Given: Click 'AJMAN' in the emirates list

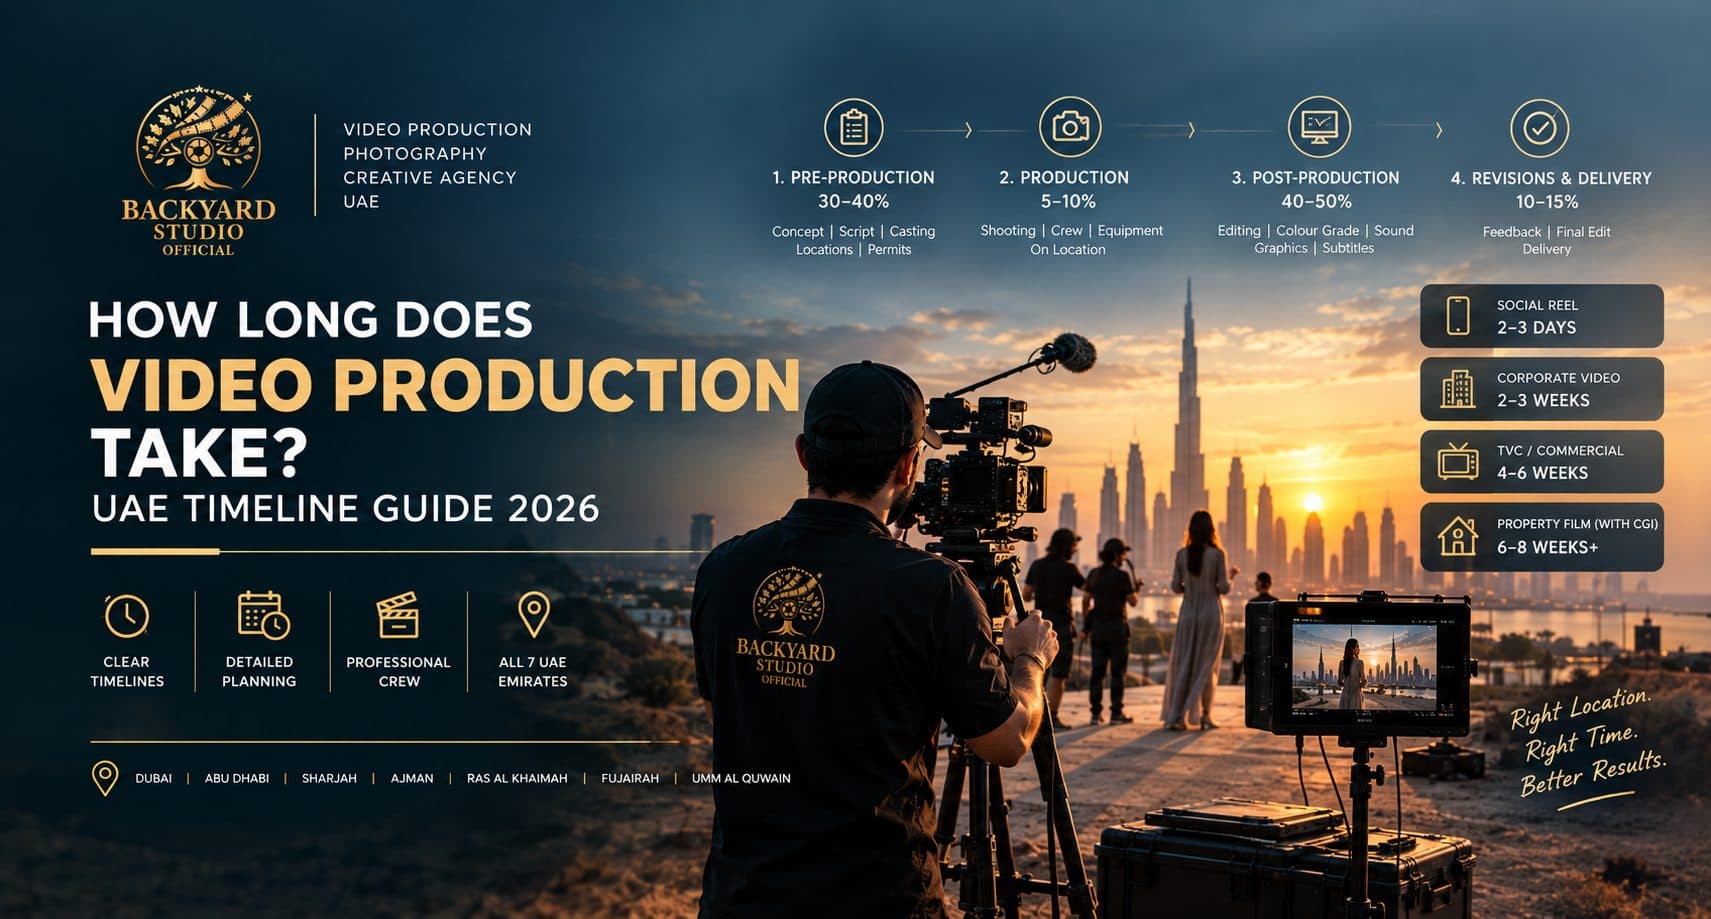Looking at the screenshot, I should point(412,778).
